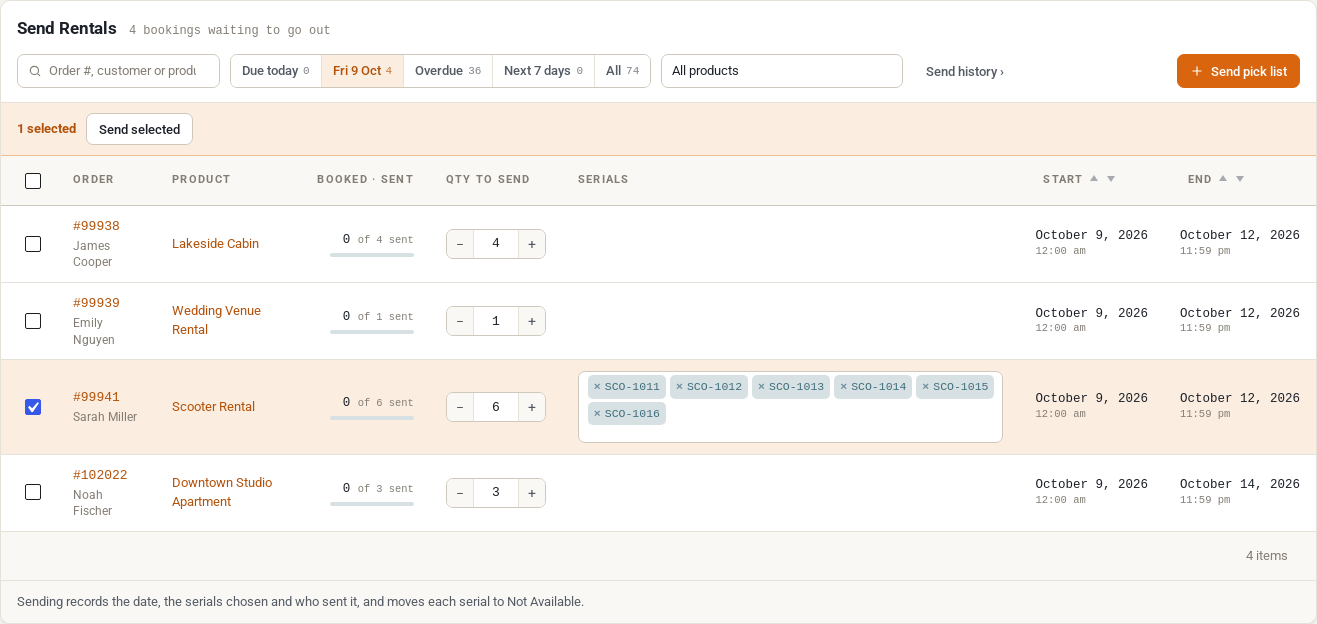Open Downtown Studio Apartment product page
Image resolution: width=1317 pixels, height=624 pixels.
coord(222,492)
